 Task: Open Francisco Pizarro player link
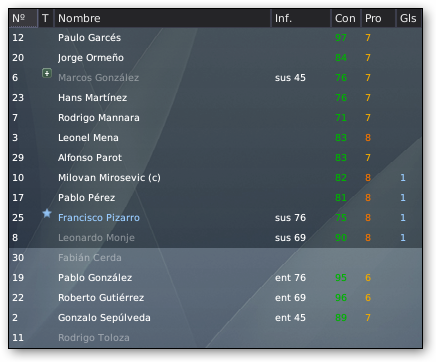pyautogui.click(x=99, y=218)
